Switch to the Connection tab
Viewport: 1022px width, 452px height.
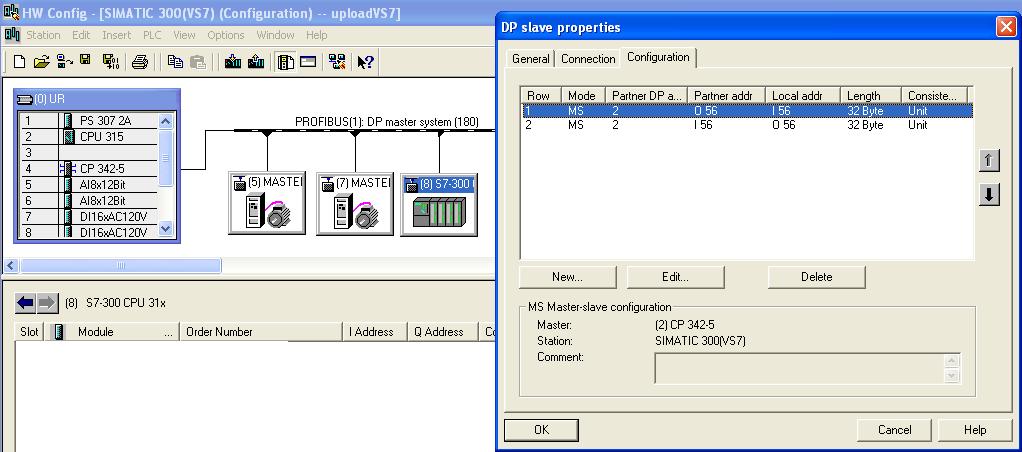tap(588, 59)
